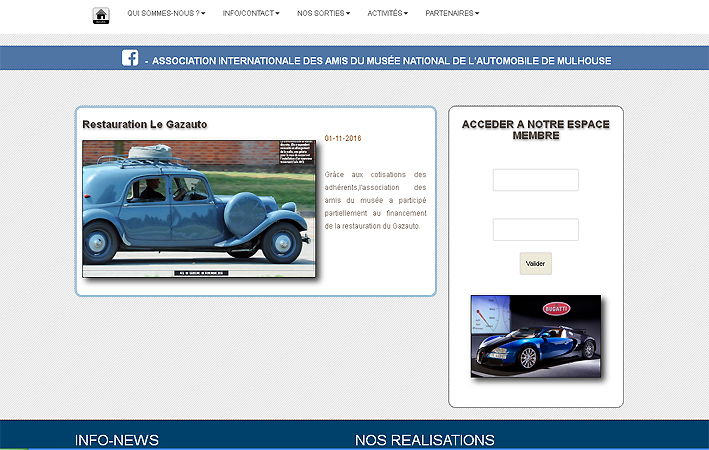Expand the Qui sommes-nous menu
709x450 pixels.
(166, 14)
